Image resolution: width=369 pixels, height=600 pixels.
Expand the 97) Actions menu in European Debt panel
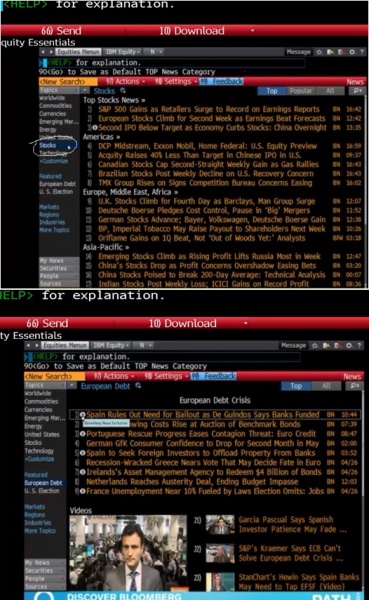(x=113, y=376)
